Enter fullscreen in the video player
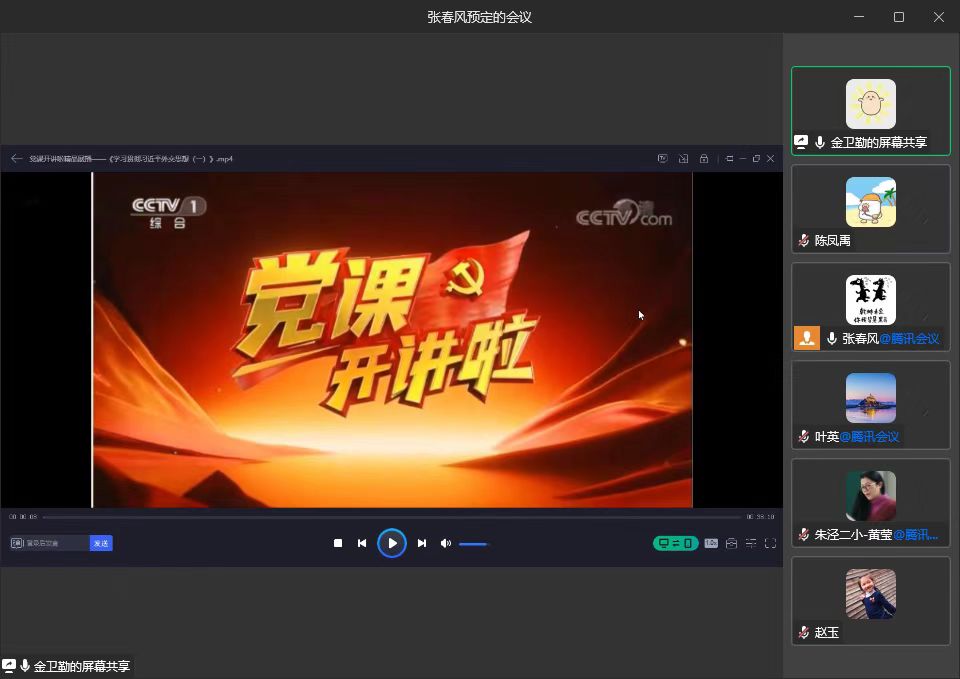 771,543
